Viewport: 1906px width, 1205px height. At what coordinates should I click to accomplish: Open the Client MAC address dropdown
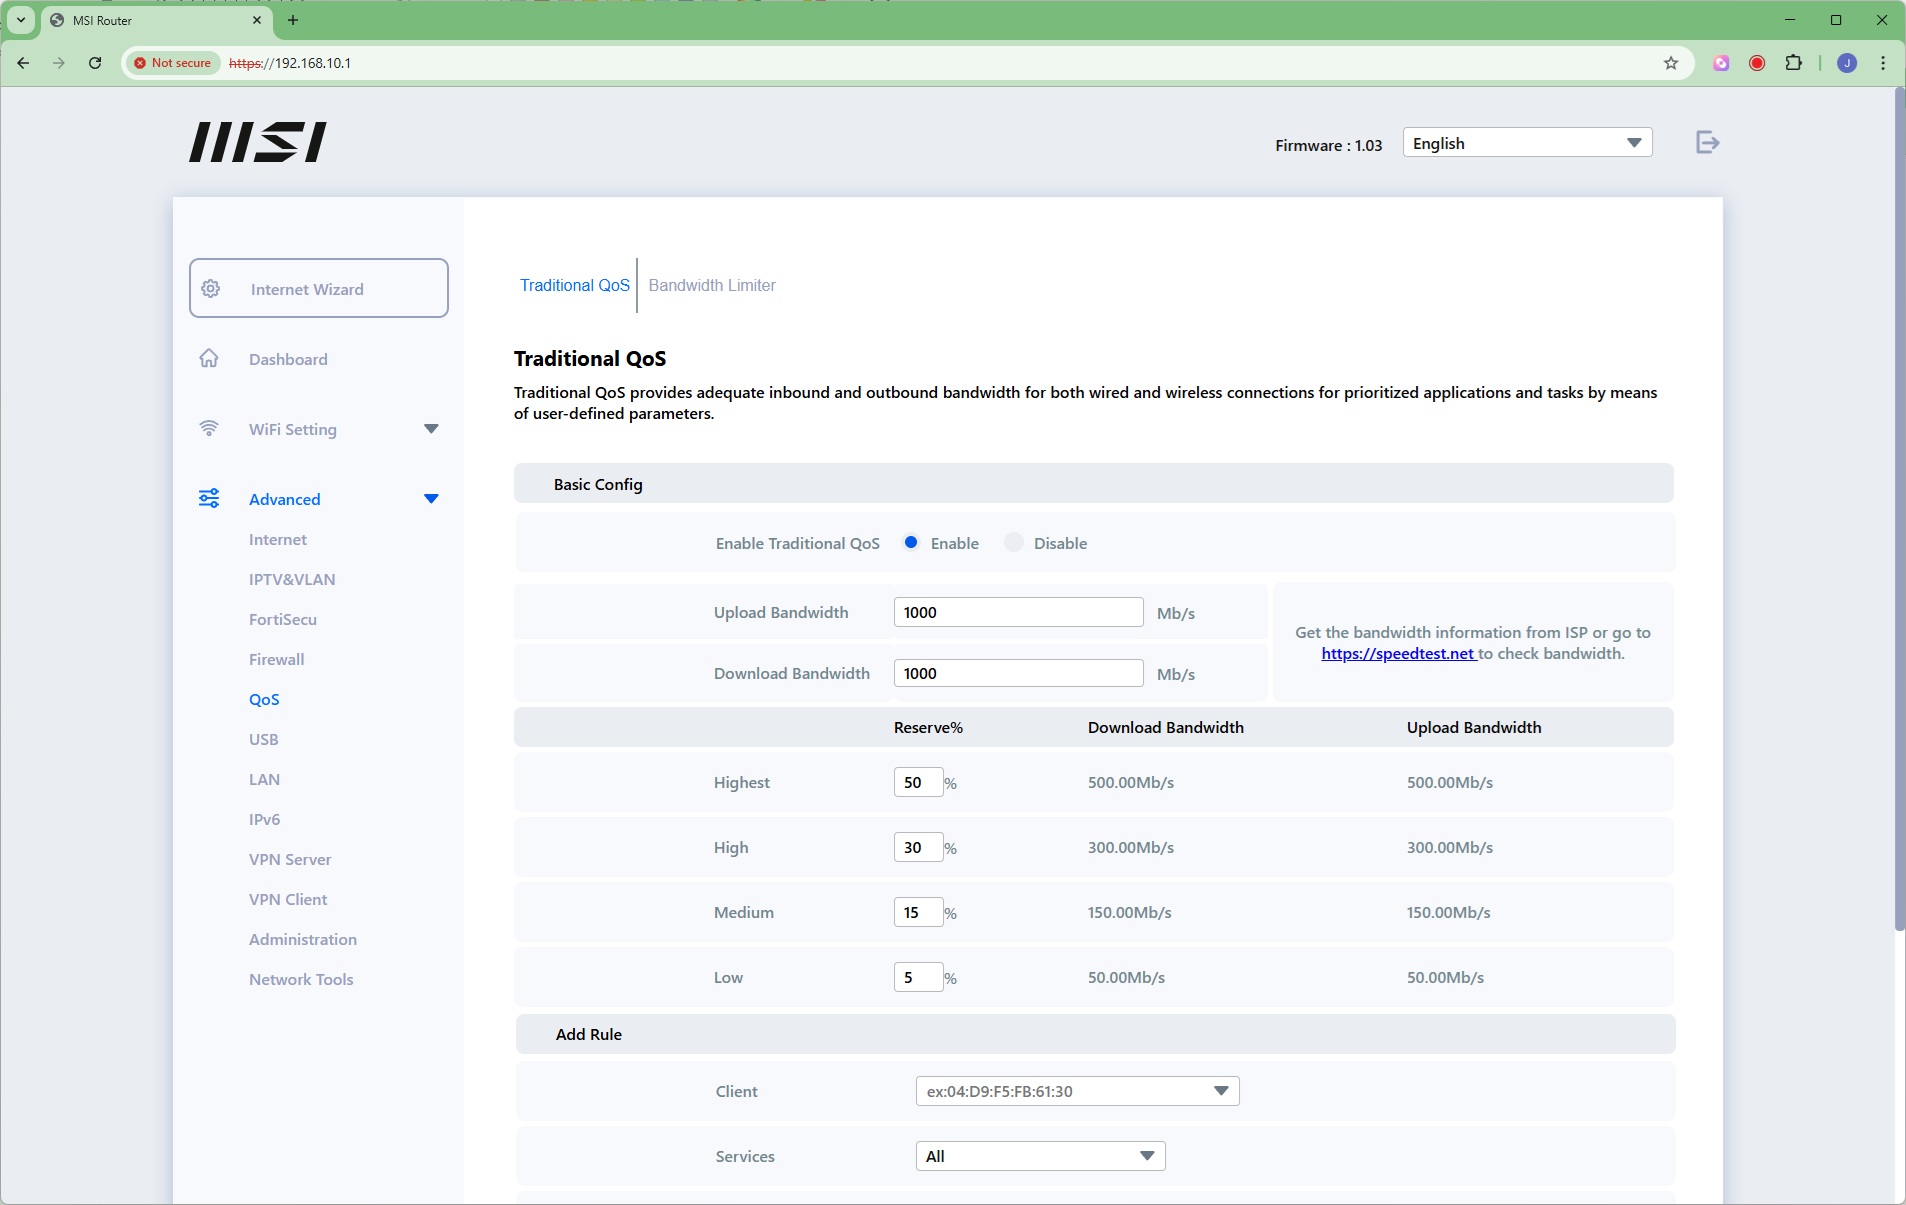click(x=1077, y=1091)
